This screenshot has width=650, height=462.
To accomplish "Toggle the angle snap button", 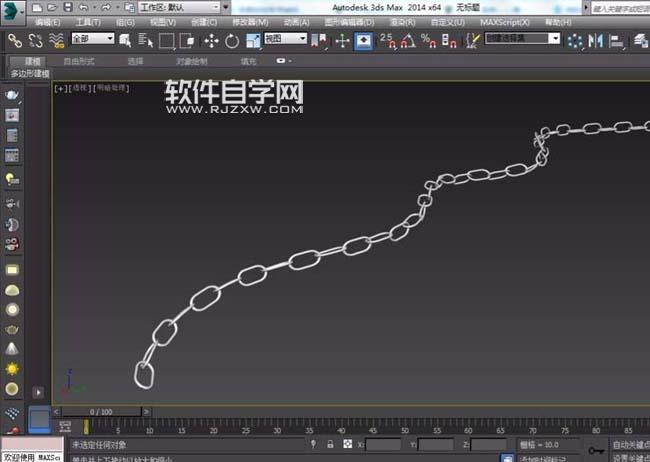I will coord(407,41).
